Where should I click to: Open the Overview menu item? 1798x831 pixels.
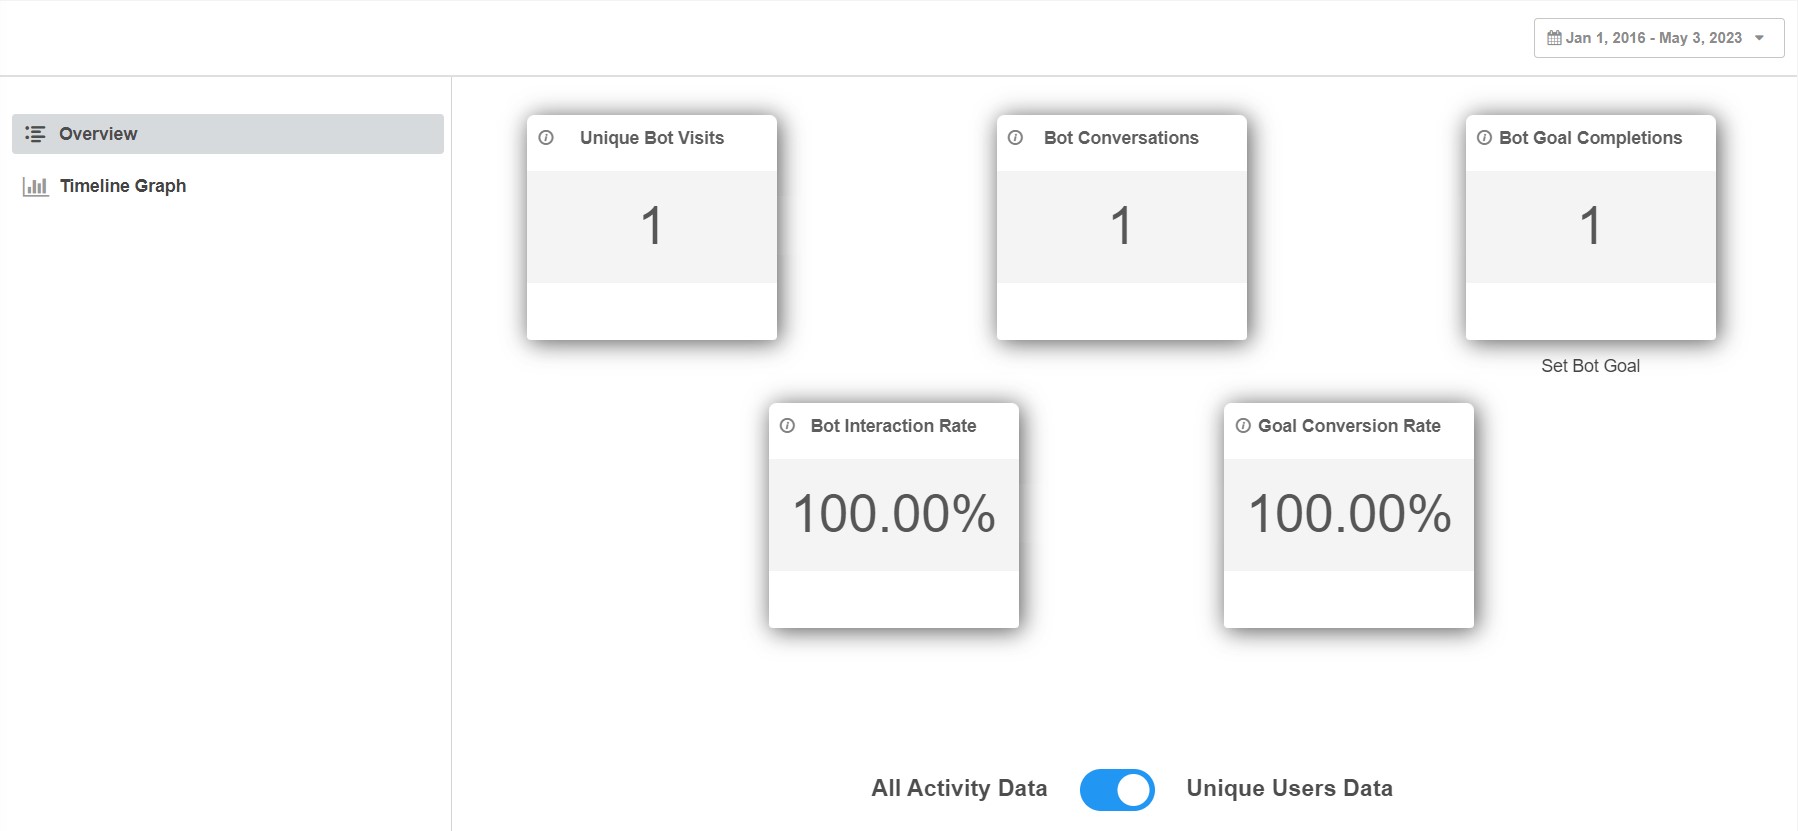(x=98, y=134)
